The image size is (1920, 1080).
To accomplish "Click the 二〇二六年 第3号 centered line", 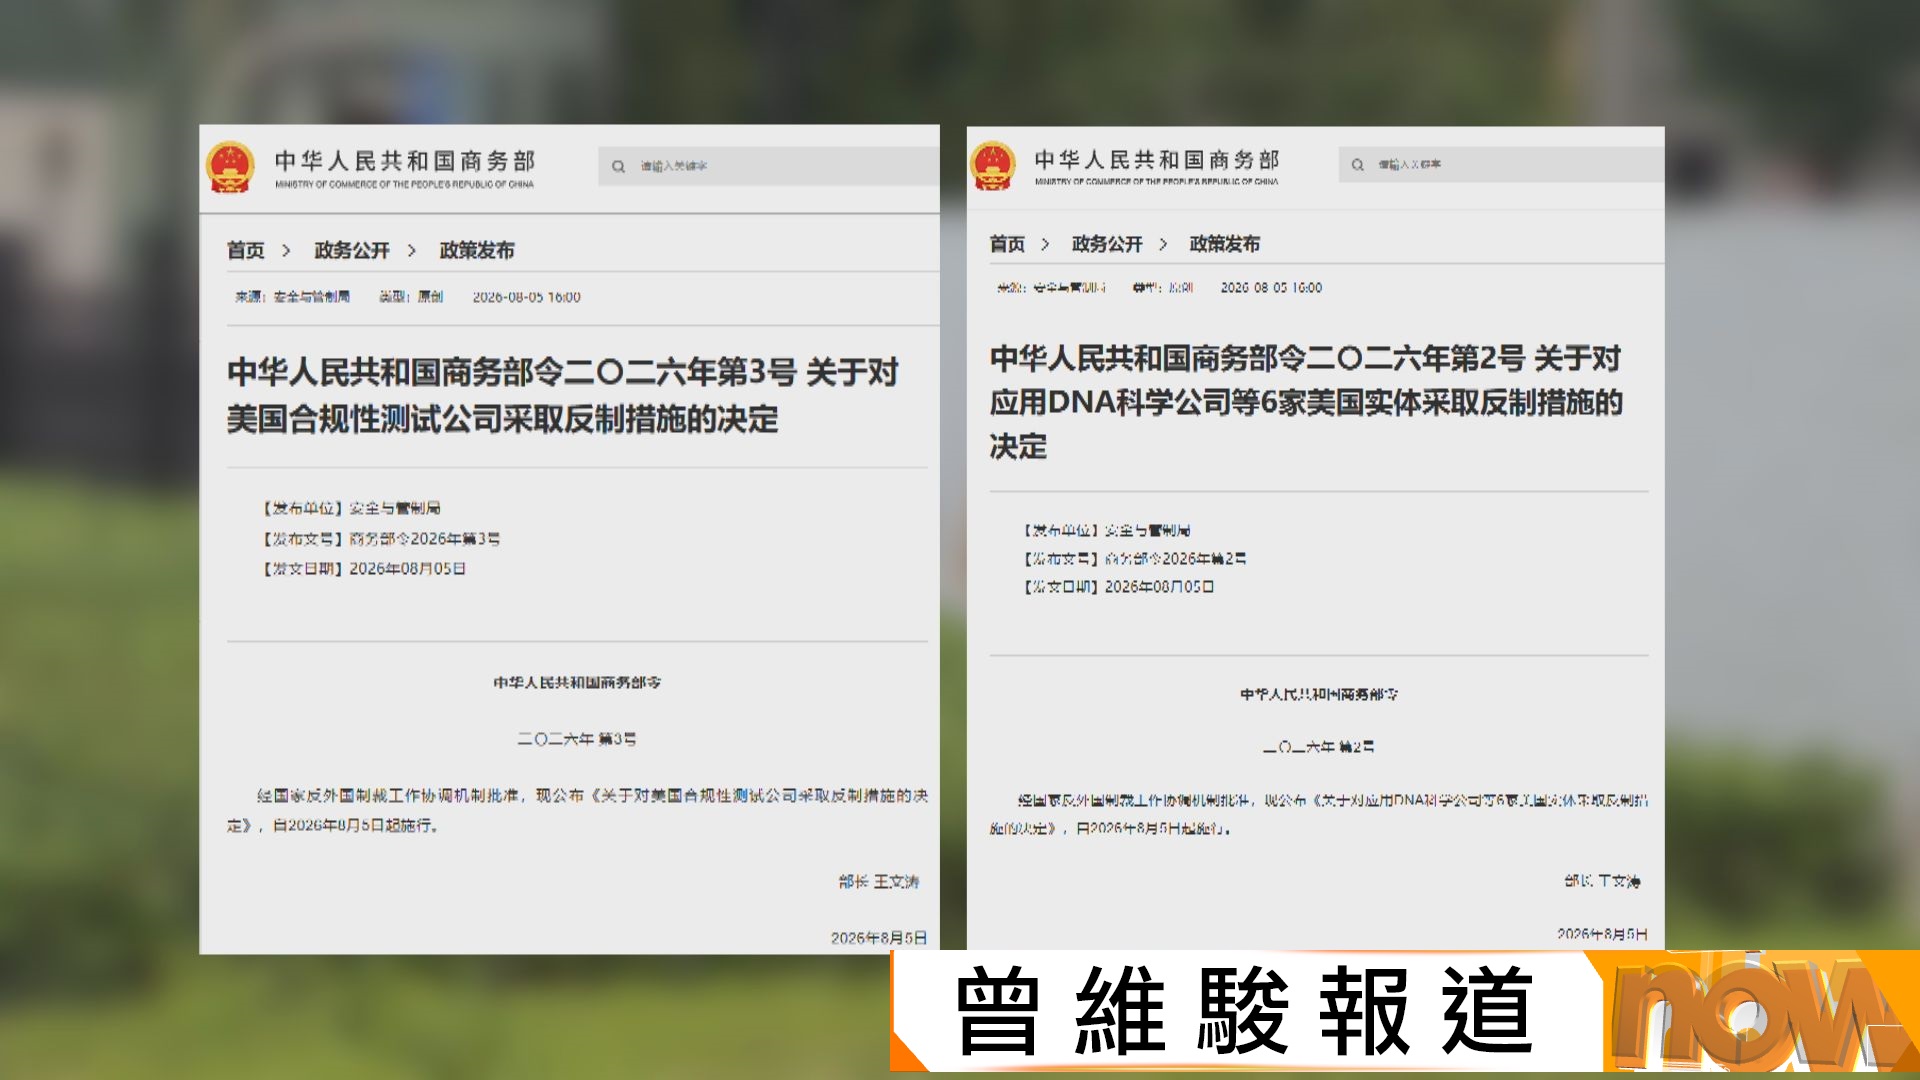I will point(577,739).
